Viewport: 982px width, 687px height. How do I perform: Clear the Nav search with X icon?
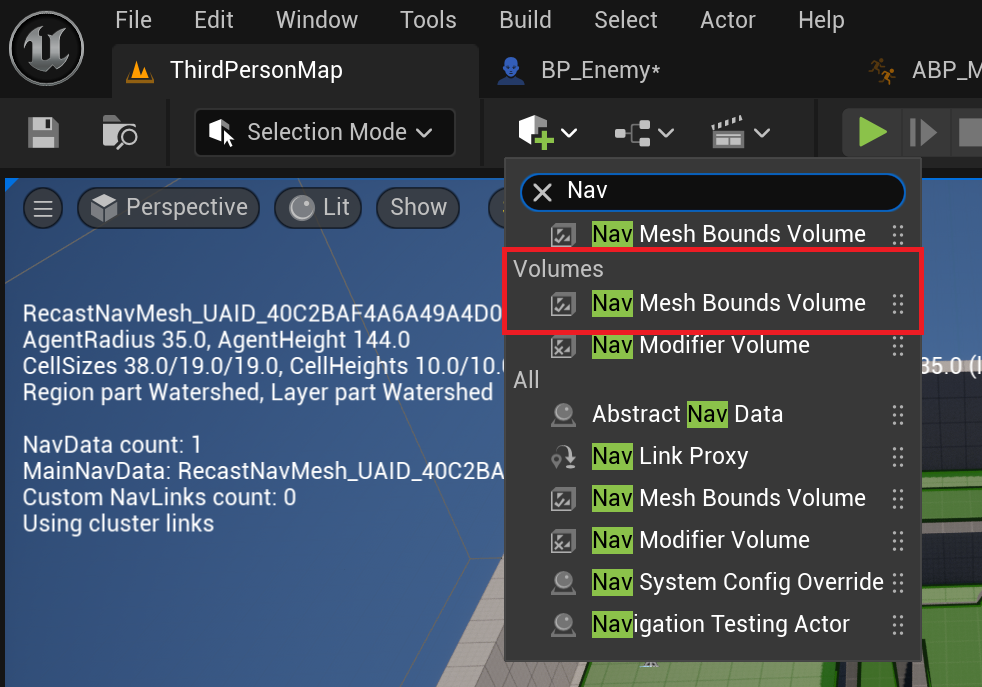(x=542, y=192)
